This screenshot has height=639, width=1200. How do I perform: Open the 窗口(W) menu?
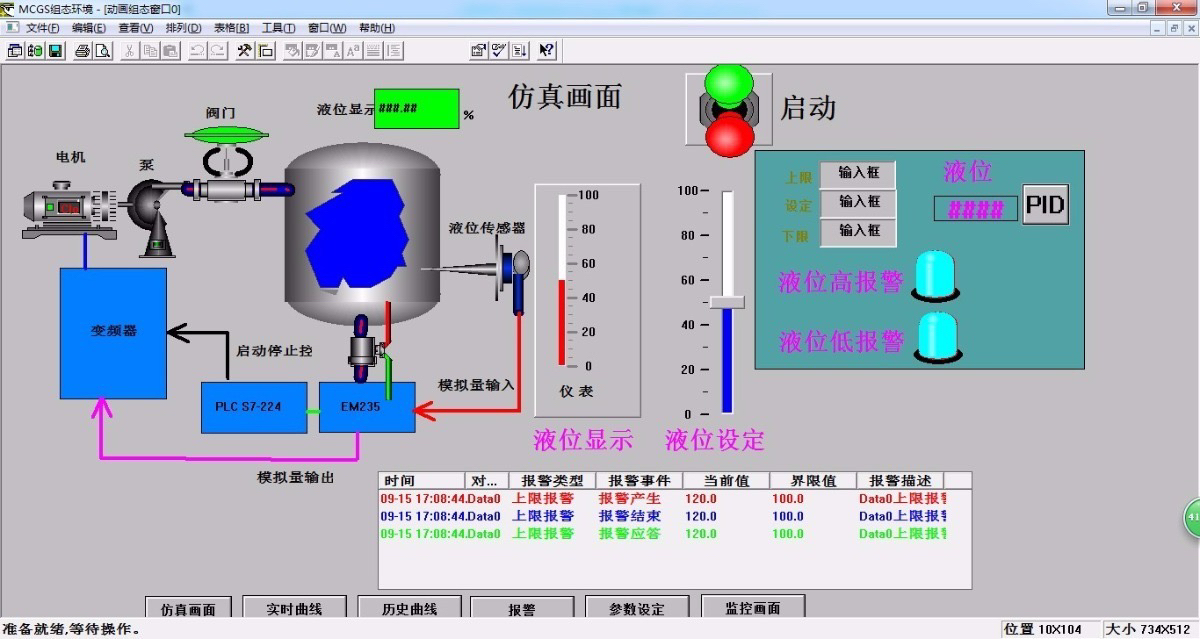(327, 28)
